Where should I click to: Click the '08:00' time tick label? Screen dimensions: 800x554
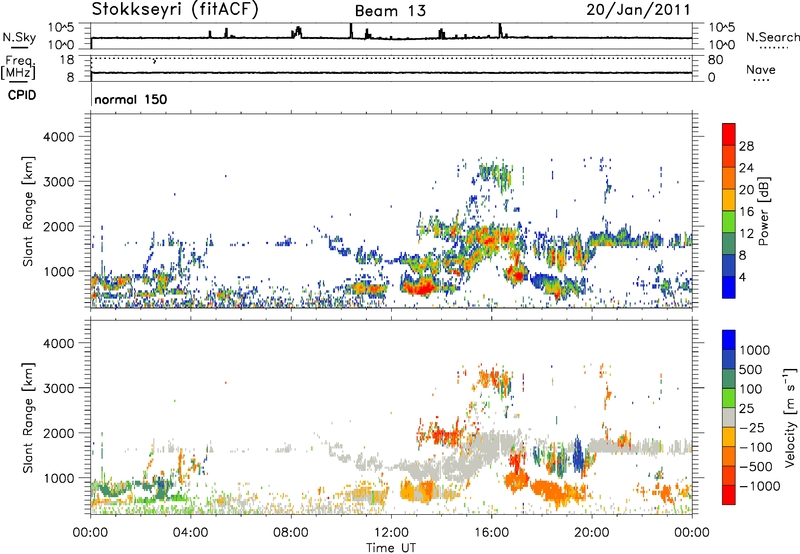(291, 533)
